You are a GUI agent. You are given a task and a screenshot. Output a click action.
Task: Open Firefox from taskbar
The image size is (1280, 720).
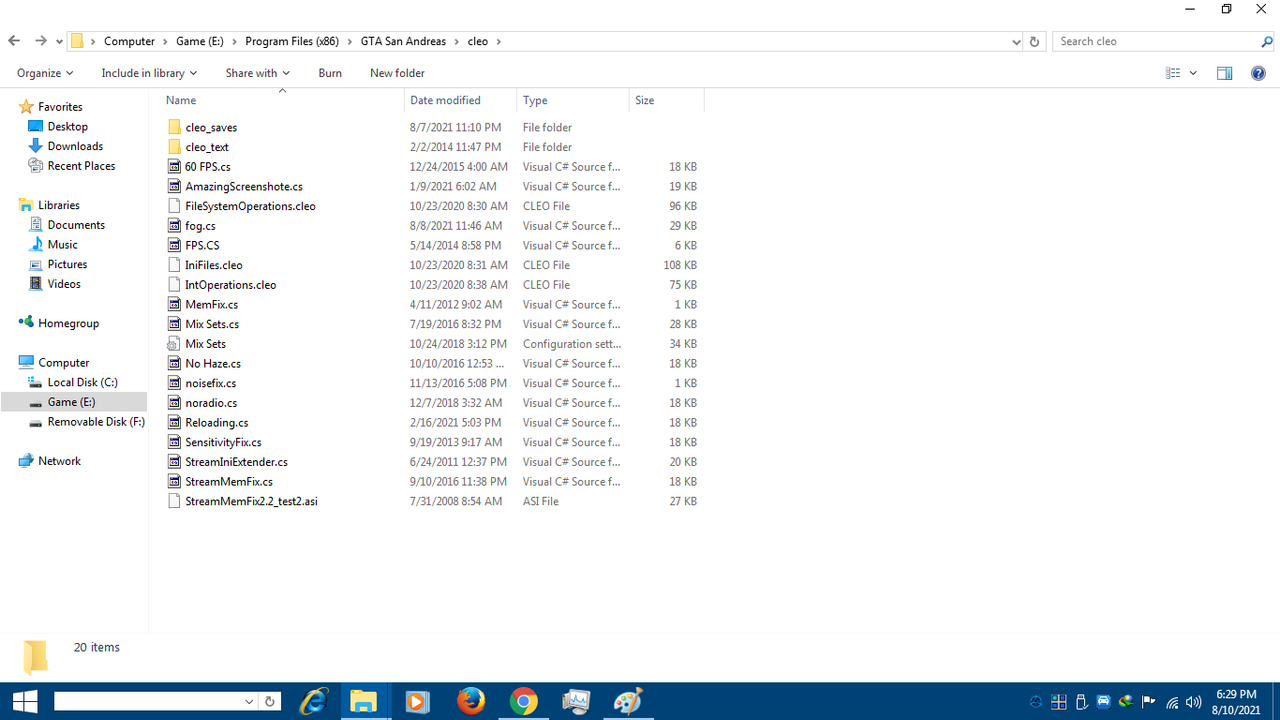(x=470, y=701)
